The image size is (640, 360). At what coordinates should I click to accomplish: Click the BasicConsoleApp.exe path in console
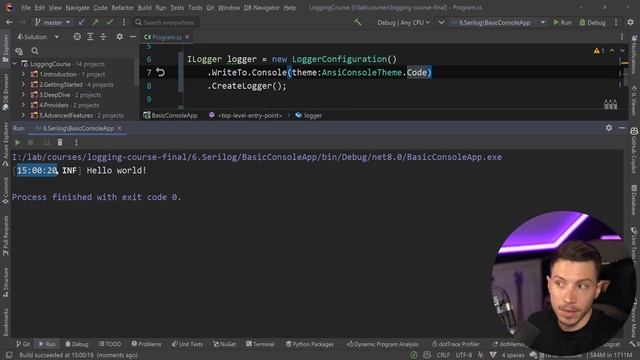click(x=257, y=157)
